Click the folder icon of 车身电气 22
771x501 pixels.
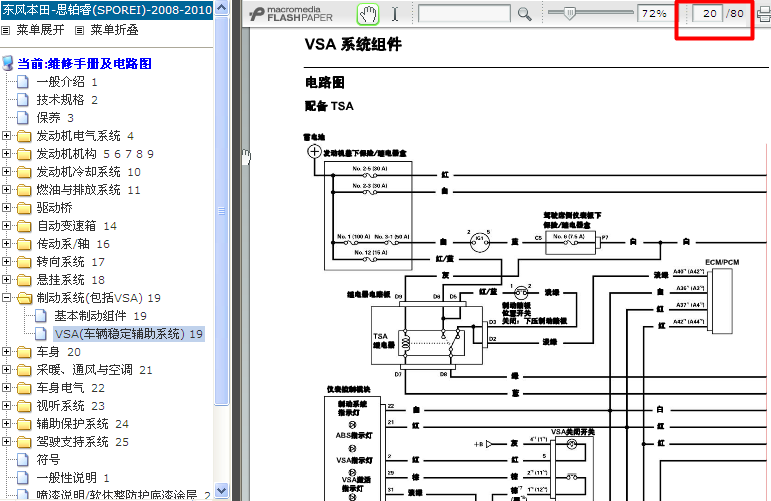click(24, 388)
